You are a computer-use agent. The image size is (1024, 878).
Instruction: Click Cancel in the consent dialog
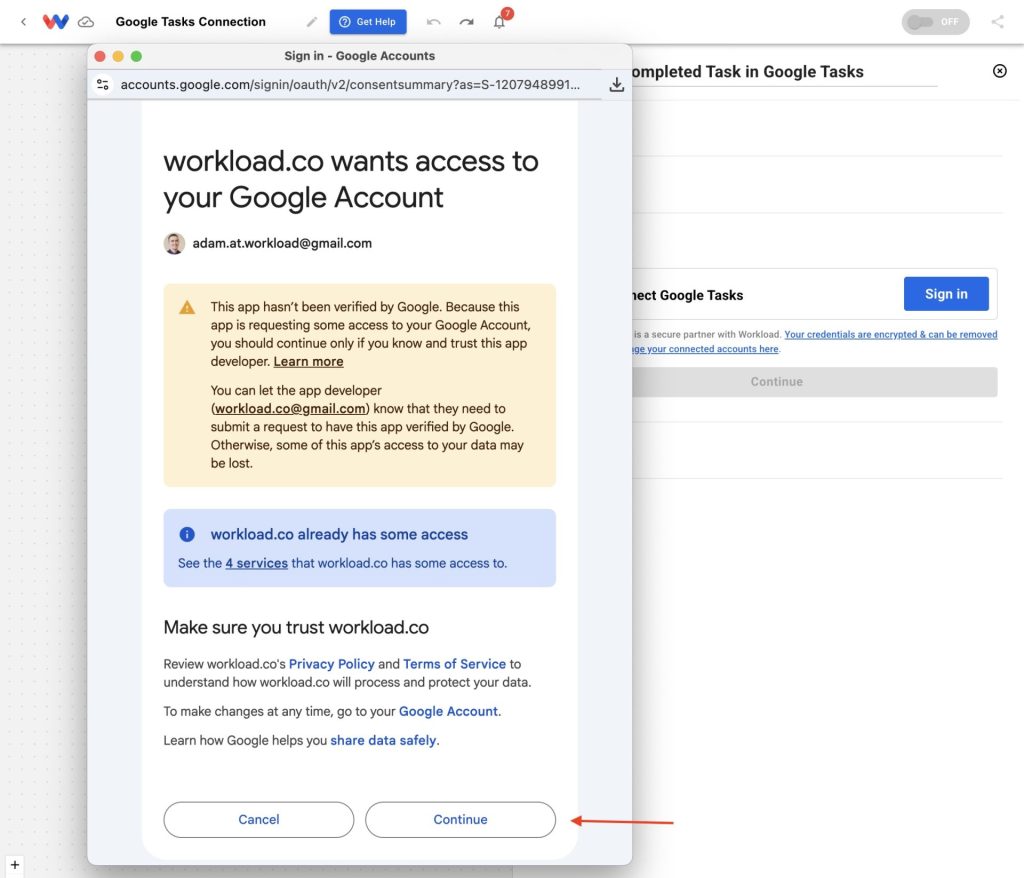pos(259,819)
